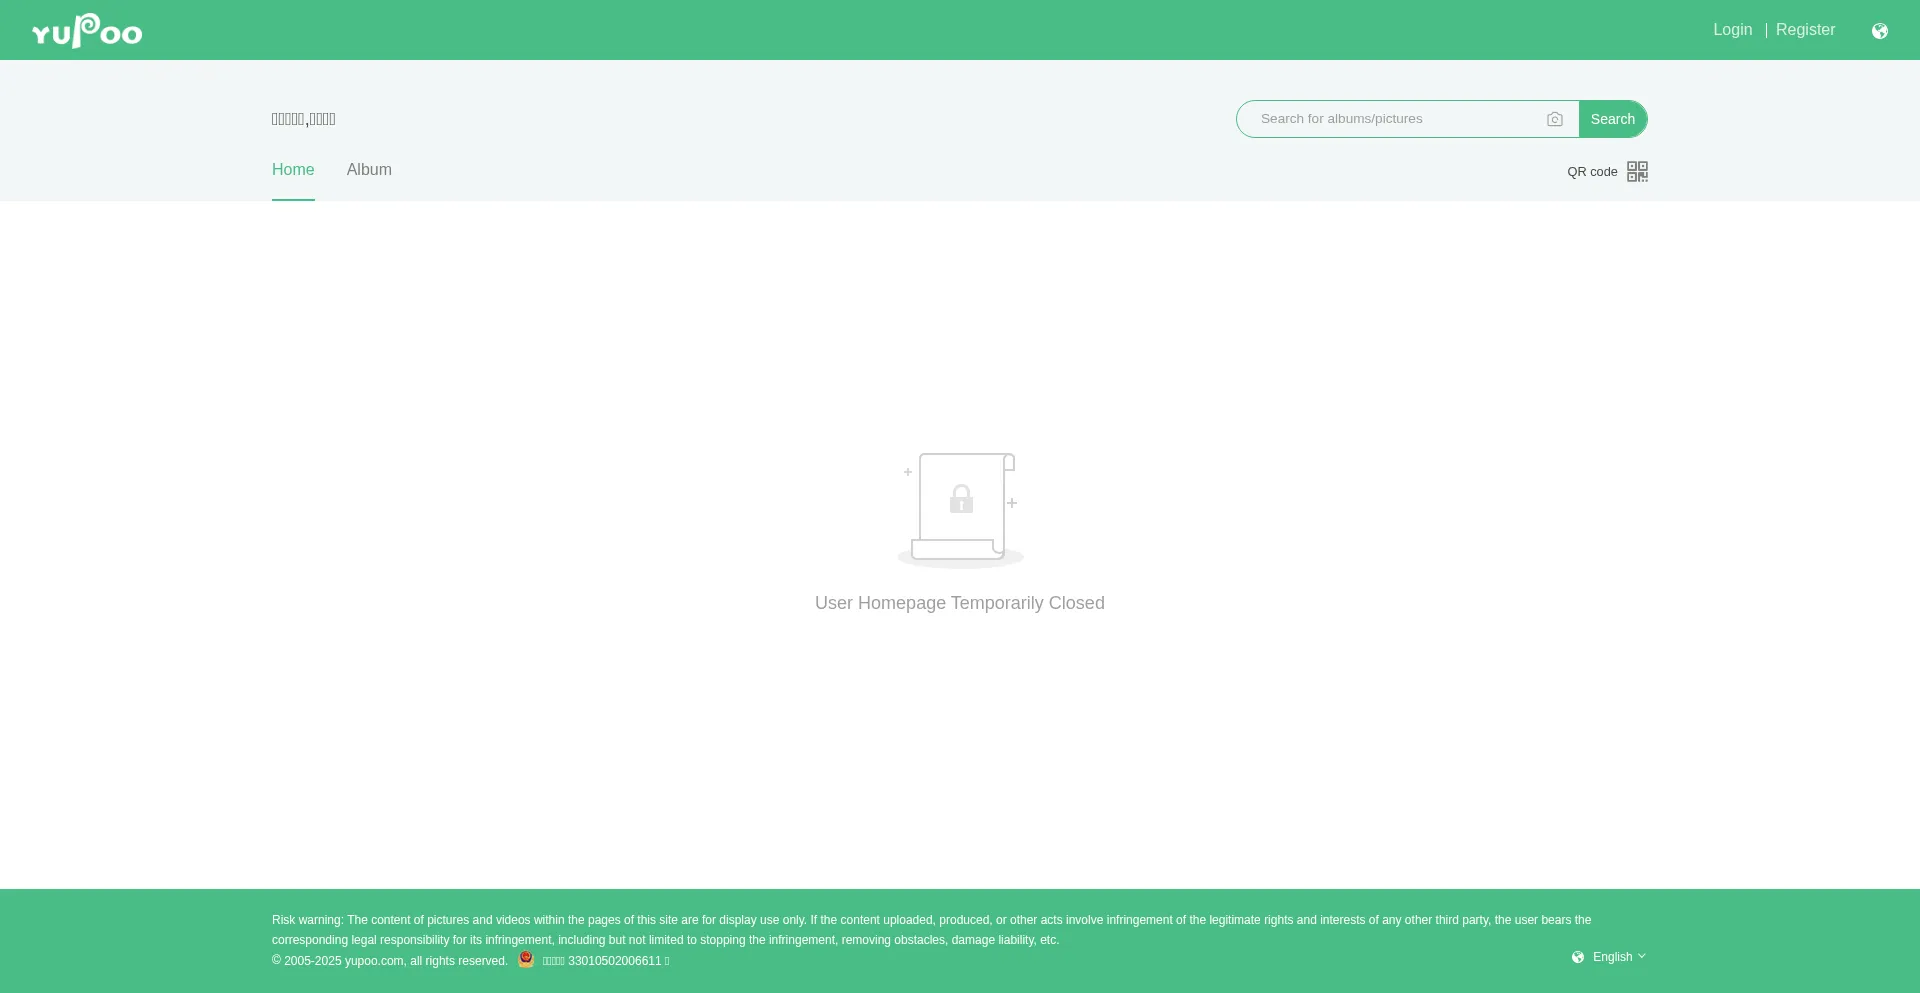Screen dimensions: 1920x993
Task: Open the globe language icon in the top bar
Action: coord(1879,31)
